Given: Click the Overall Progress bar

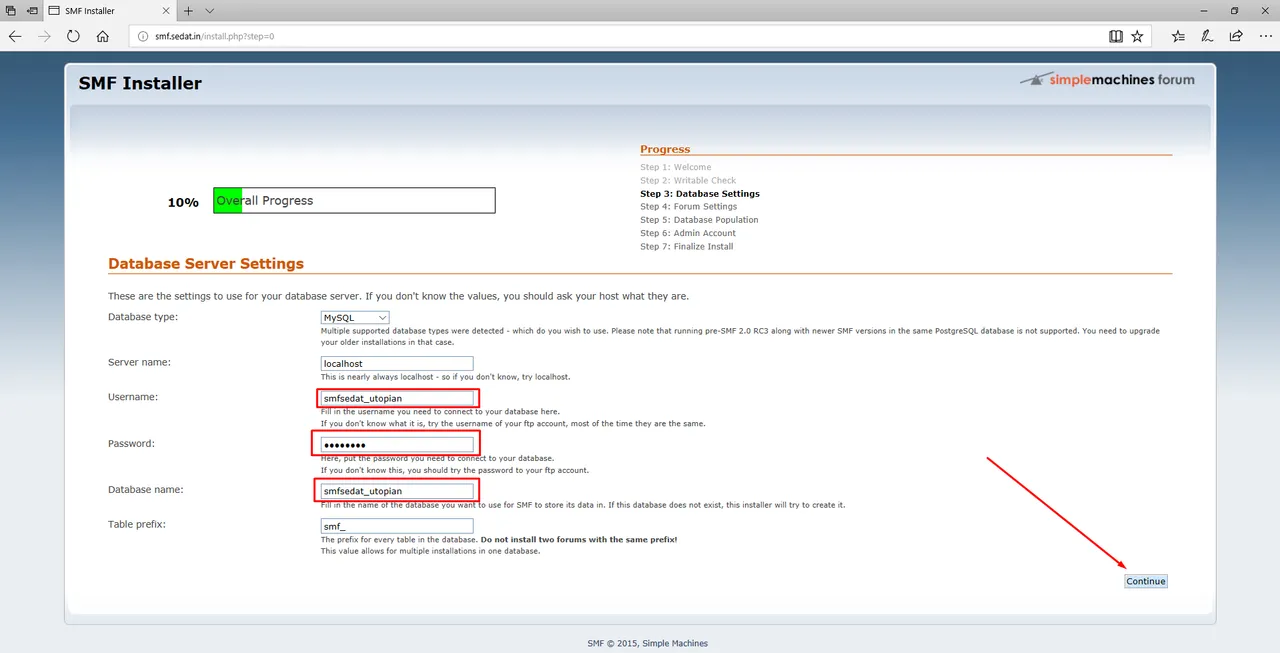Looking at the screenshot, I should point(354,200).
